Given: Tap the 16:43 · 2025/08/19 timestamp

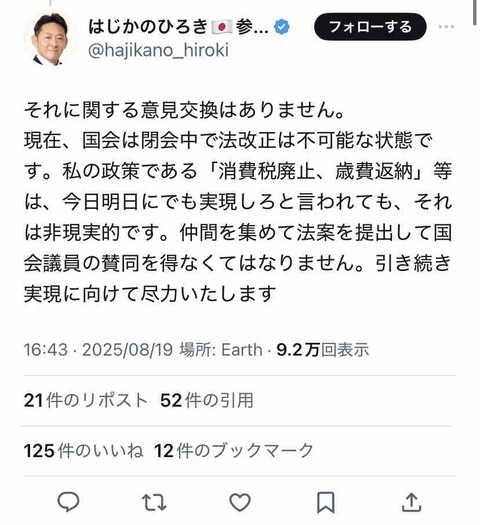Looking at the screenshot, I should (98, 350).
